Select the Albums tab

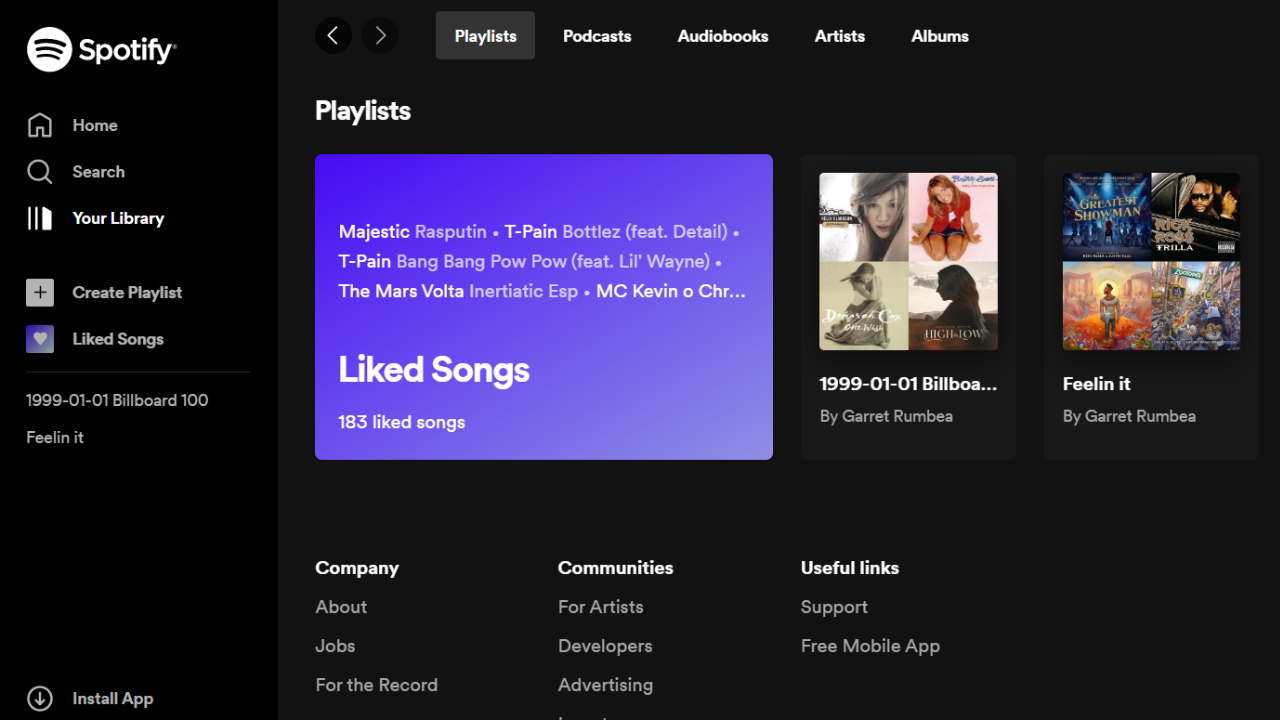(940, 36)
